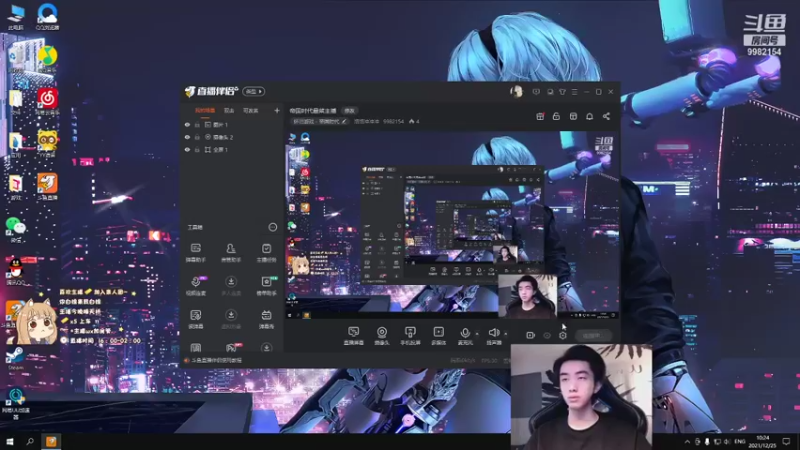Open the gift box icon with red dot
800x450 pixels.
click(x=540, y=116)
